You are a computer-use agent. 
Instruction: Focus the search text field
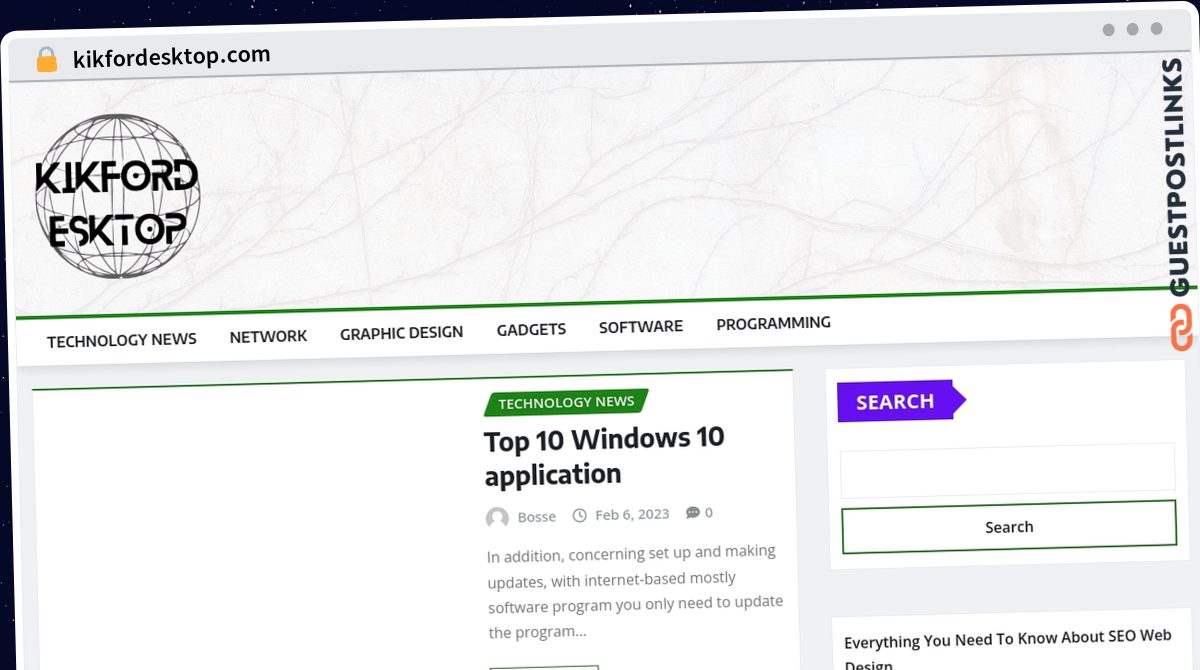(1007, 470)
